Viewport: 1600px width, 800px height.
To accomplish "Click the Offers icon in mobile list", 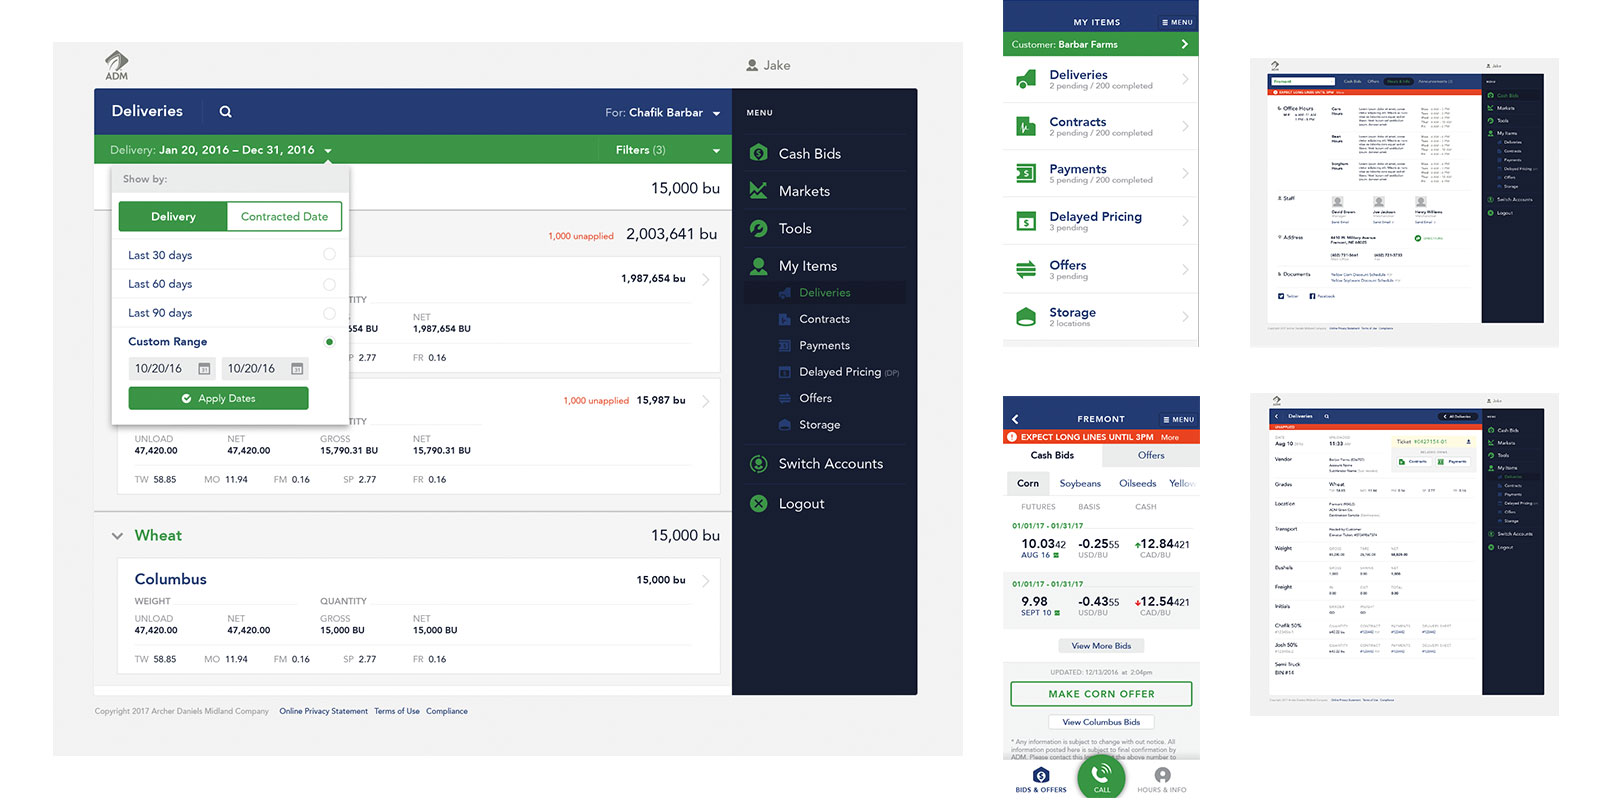I will click(x=1026, y=269).
